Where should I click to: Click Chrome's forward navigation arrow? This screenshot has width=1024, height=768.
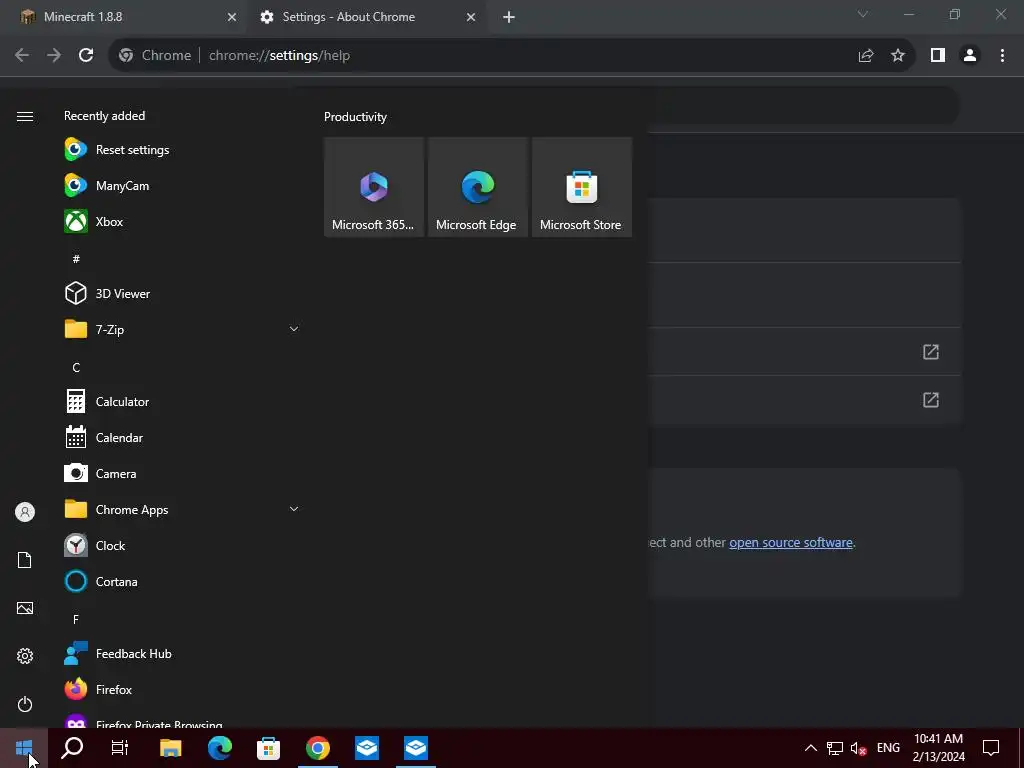pos(54,56)
